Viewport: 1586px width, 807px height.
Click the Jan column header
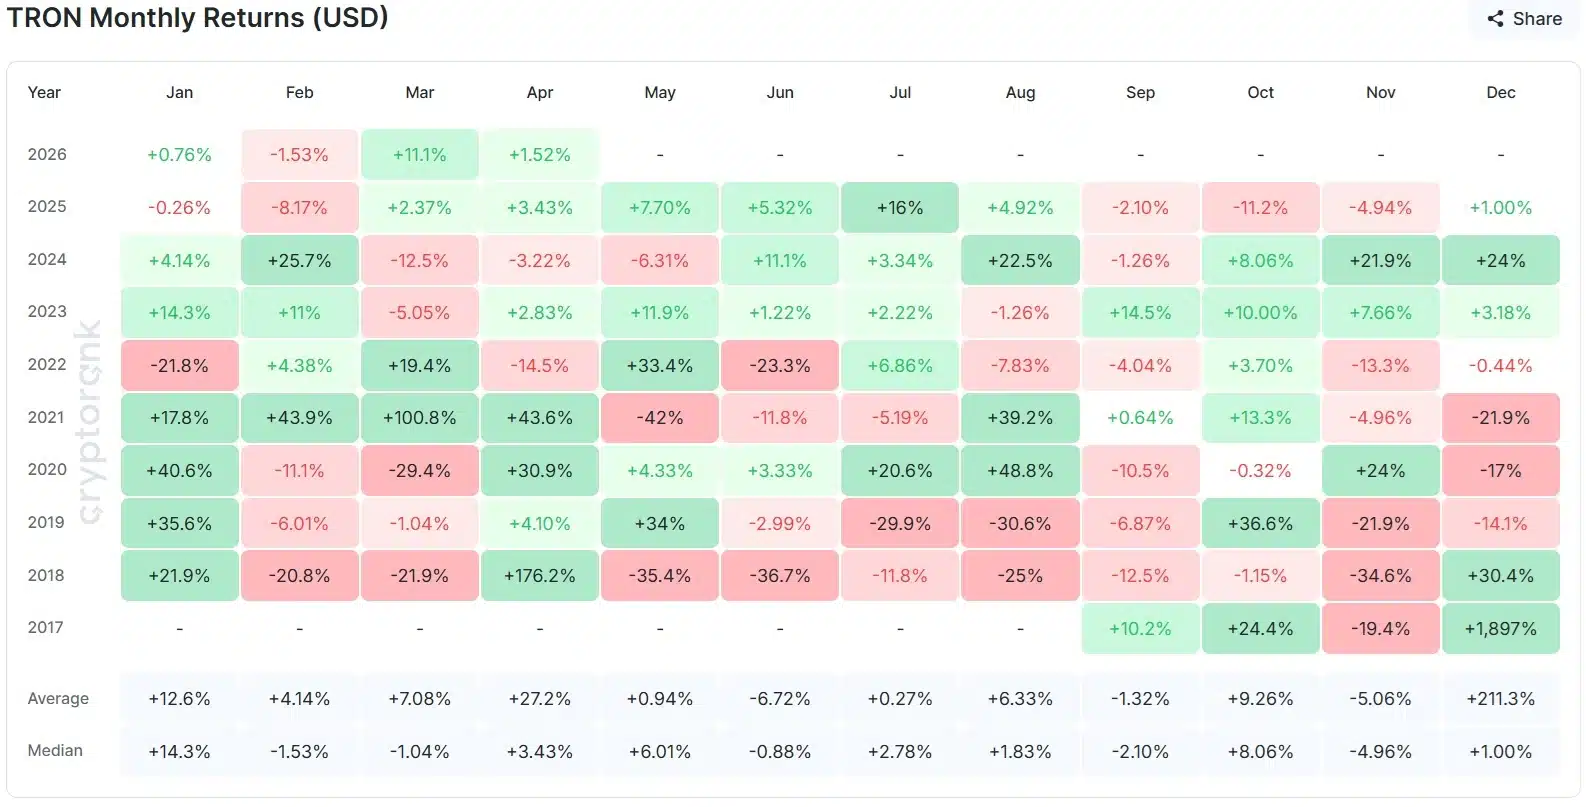pos(180,93)
